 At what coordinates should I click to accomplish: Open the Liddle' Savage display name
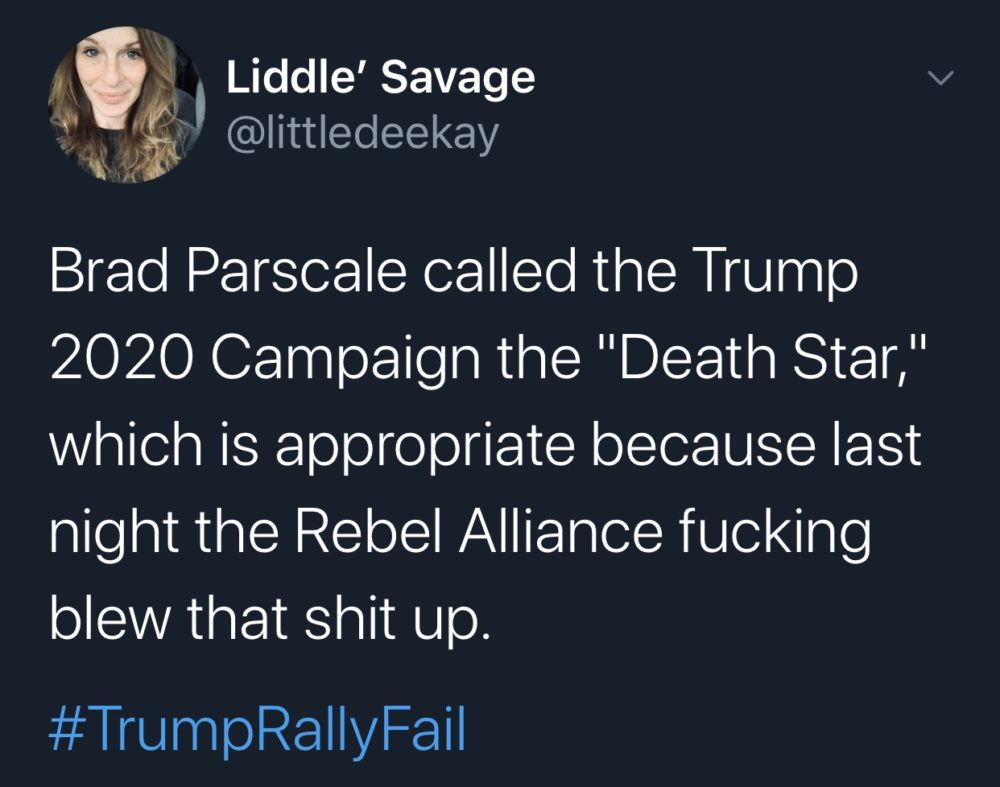(380, 78)
